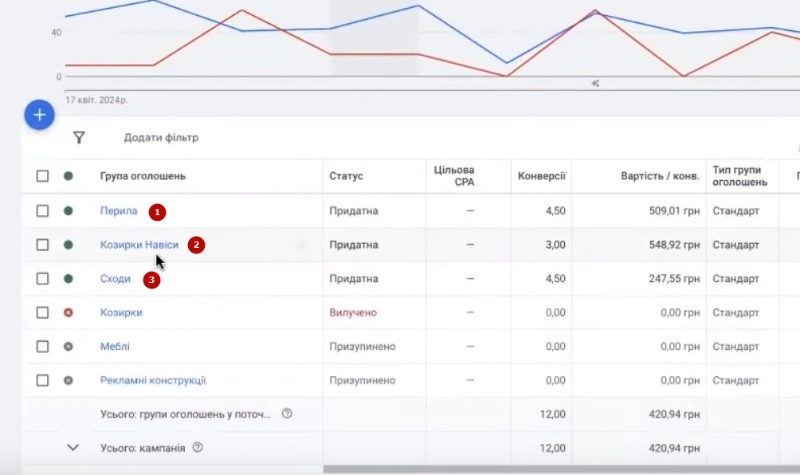Click help icon beside ad groups total
The image size is (800, 475).
[x=287, y=414]
